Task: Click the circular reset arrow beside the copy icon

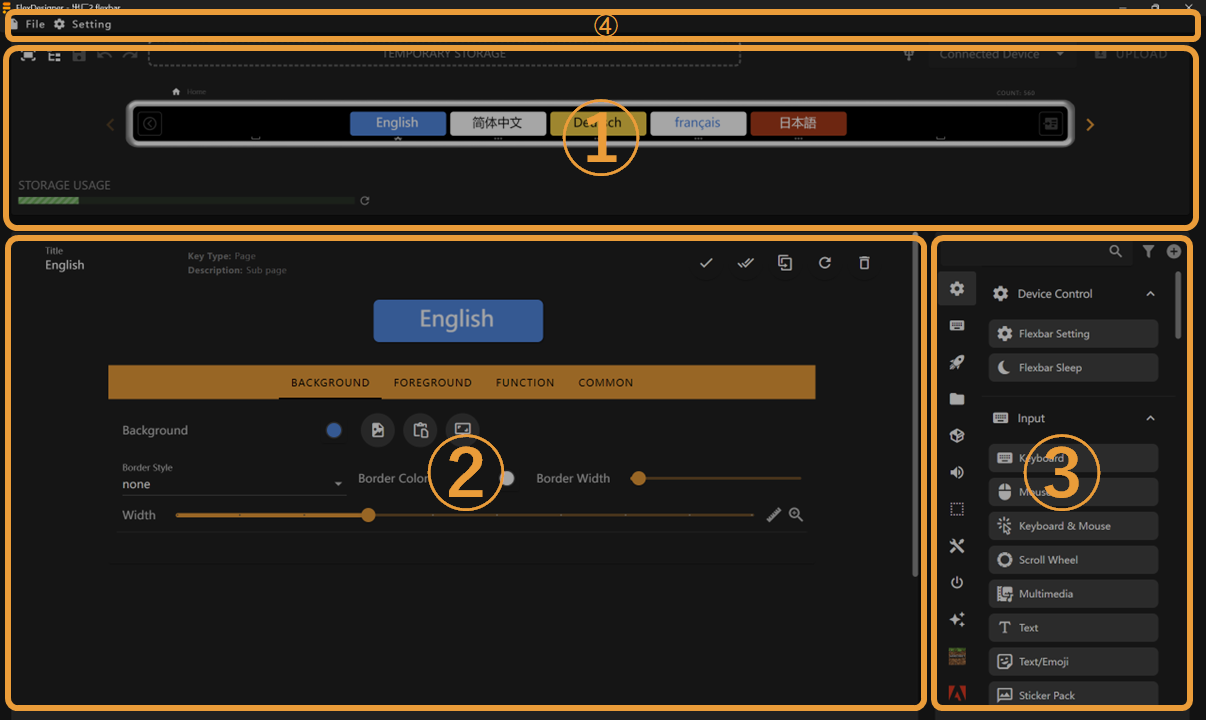Action: point(825,263)
